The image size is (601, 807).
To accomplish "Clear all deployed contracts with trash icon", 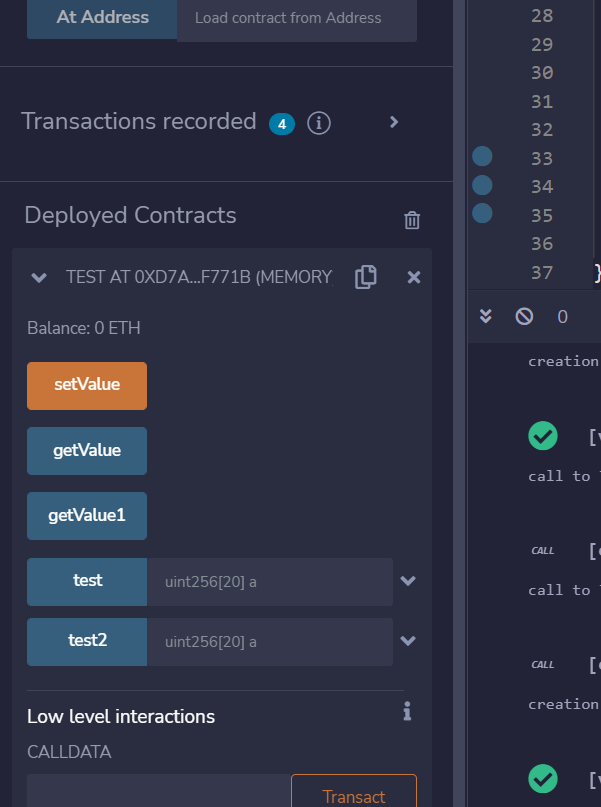I will 412,220.
